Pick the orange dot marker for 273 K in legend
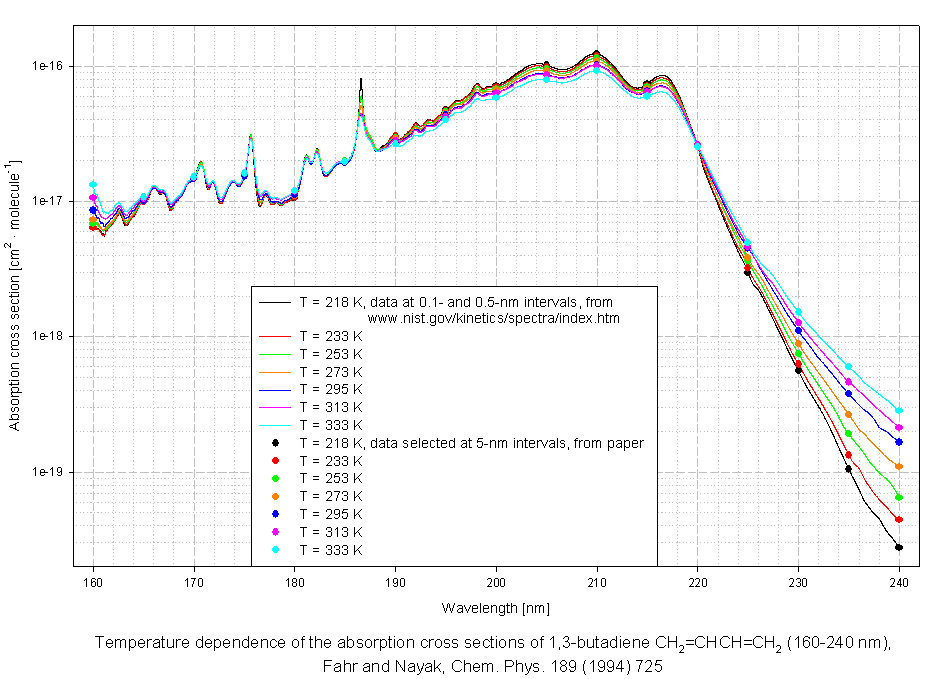 pyautogui.click(x=274, y=496)
